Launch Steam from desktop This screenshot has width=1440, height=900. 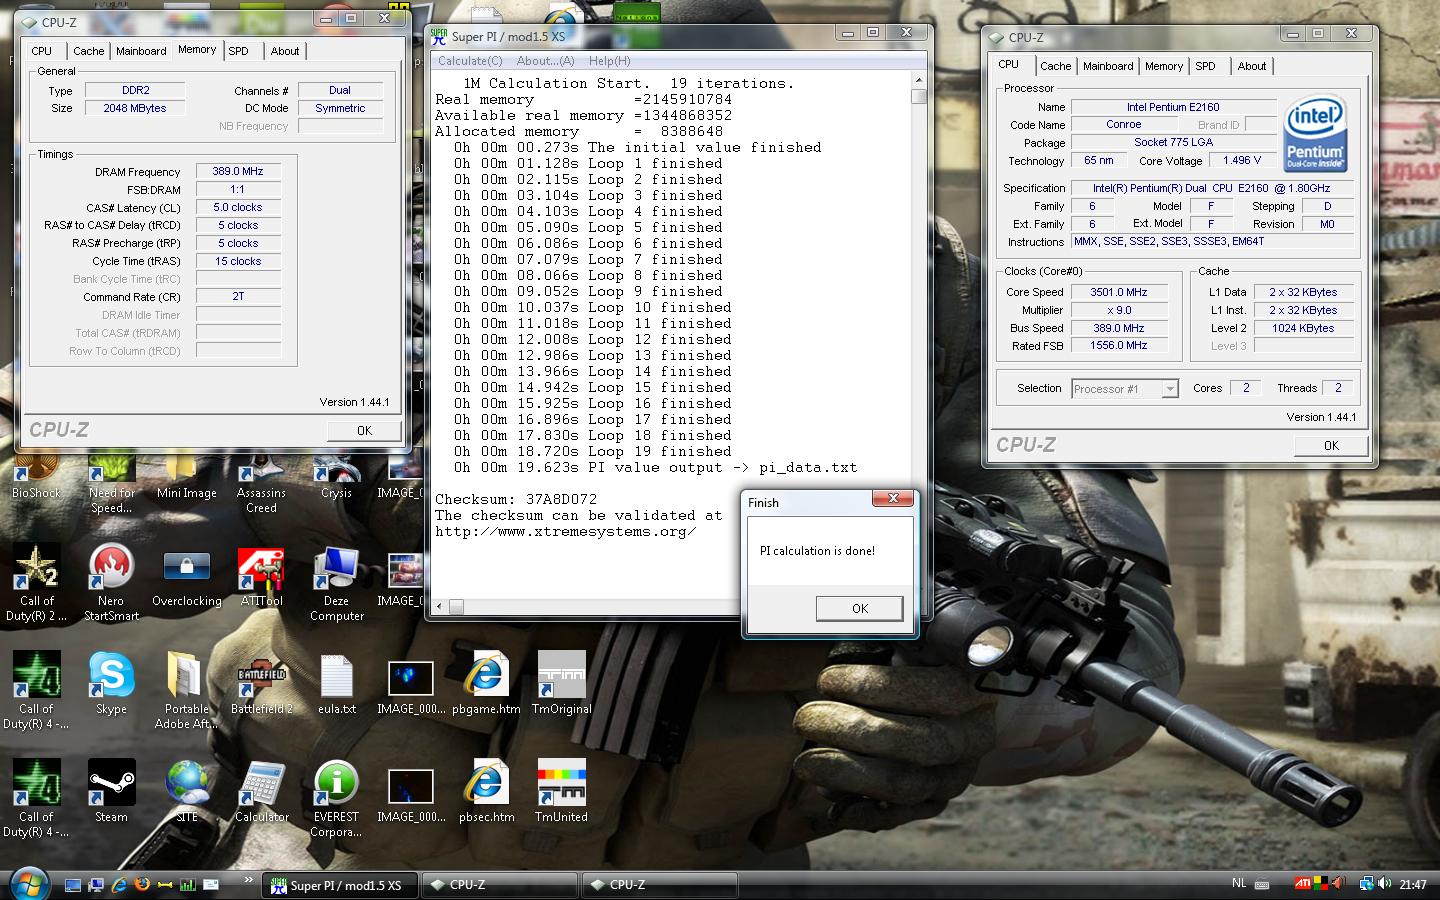pyautogui.click(x=111, y=792)
